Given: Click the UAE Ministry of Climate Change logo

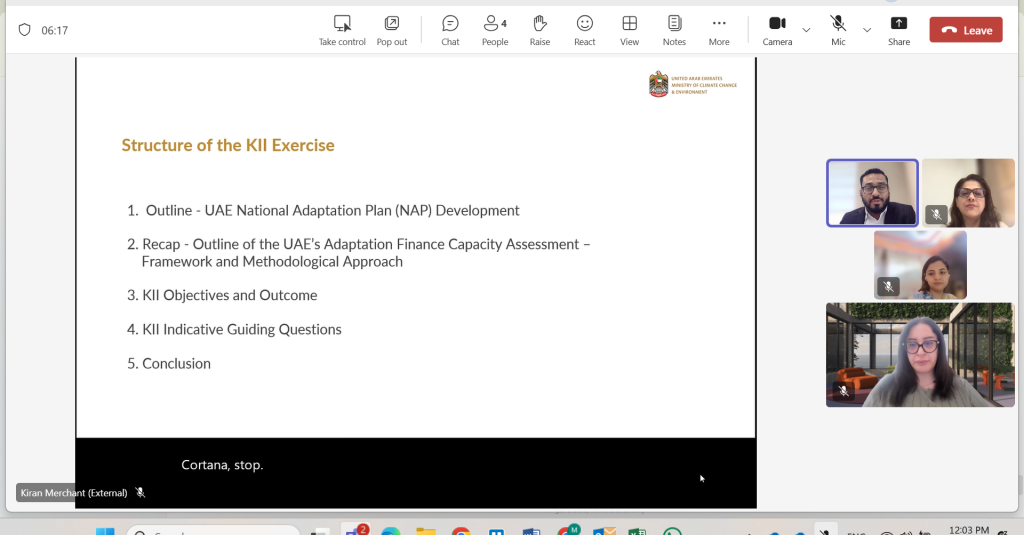Looking at the screenshot, I should 693,84.
